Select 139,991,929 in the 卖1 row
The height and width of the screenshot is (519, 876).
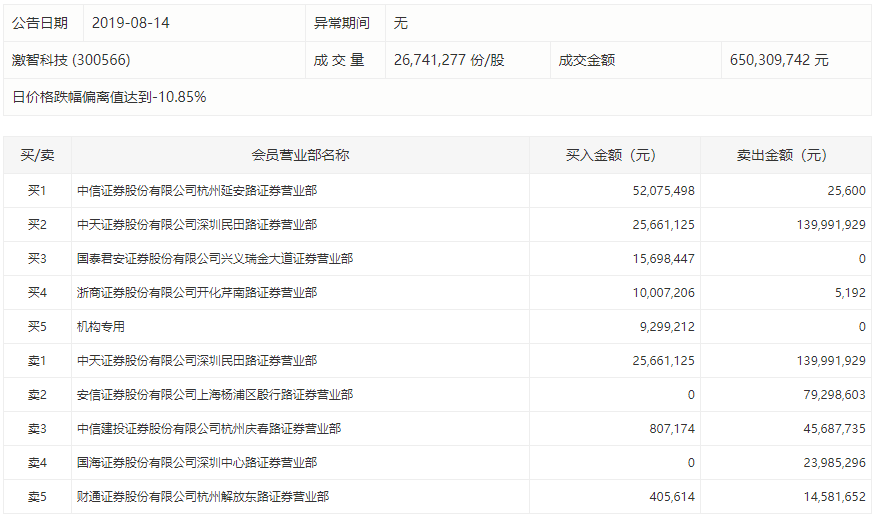[831, 361]
